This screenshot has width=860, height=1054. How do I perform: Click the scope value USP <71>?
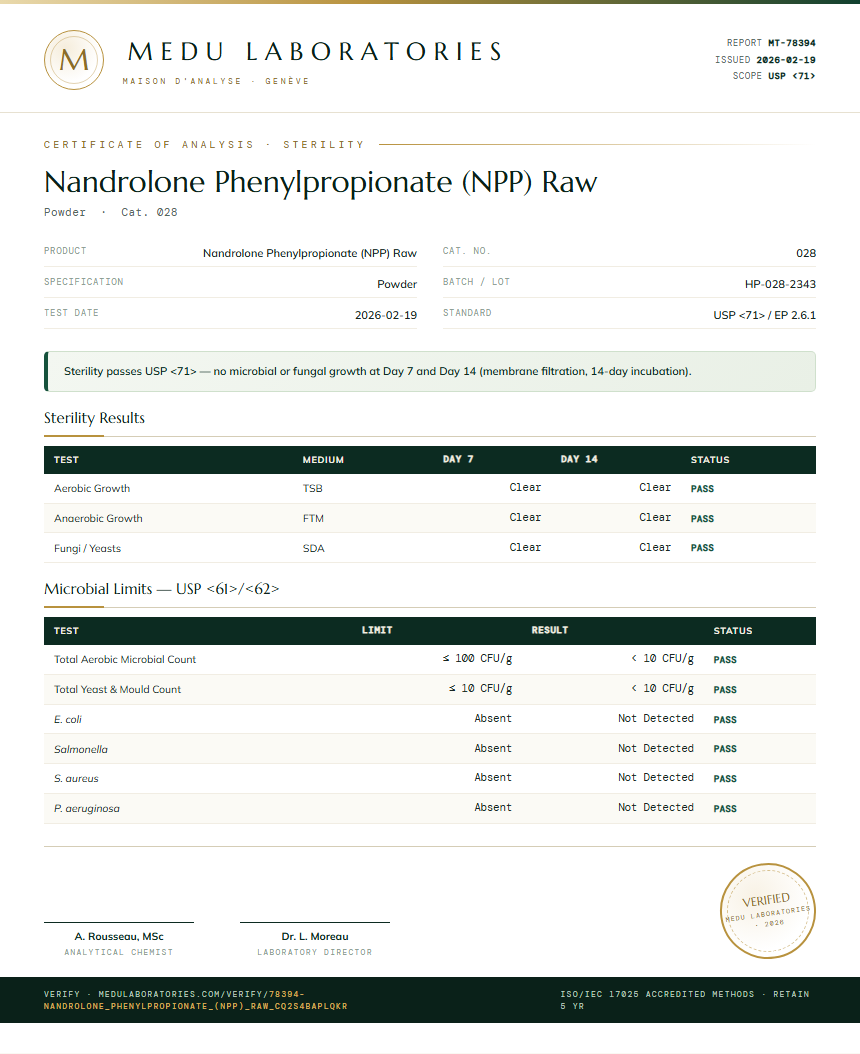(x=791, y=76)
